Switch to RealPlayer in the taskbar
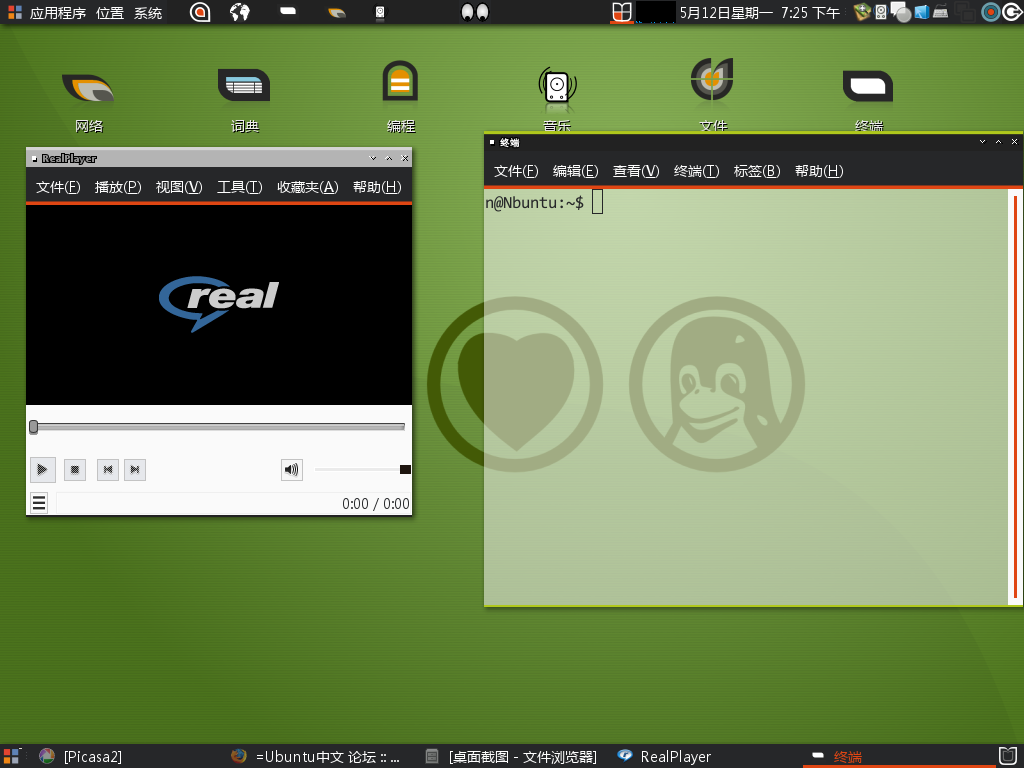Screen dimensions: 1024x768 click(664, 756)
